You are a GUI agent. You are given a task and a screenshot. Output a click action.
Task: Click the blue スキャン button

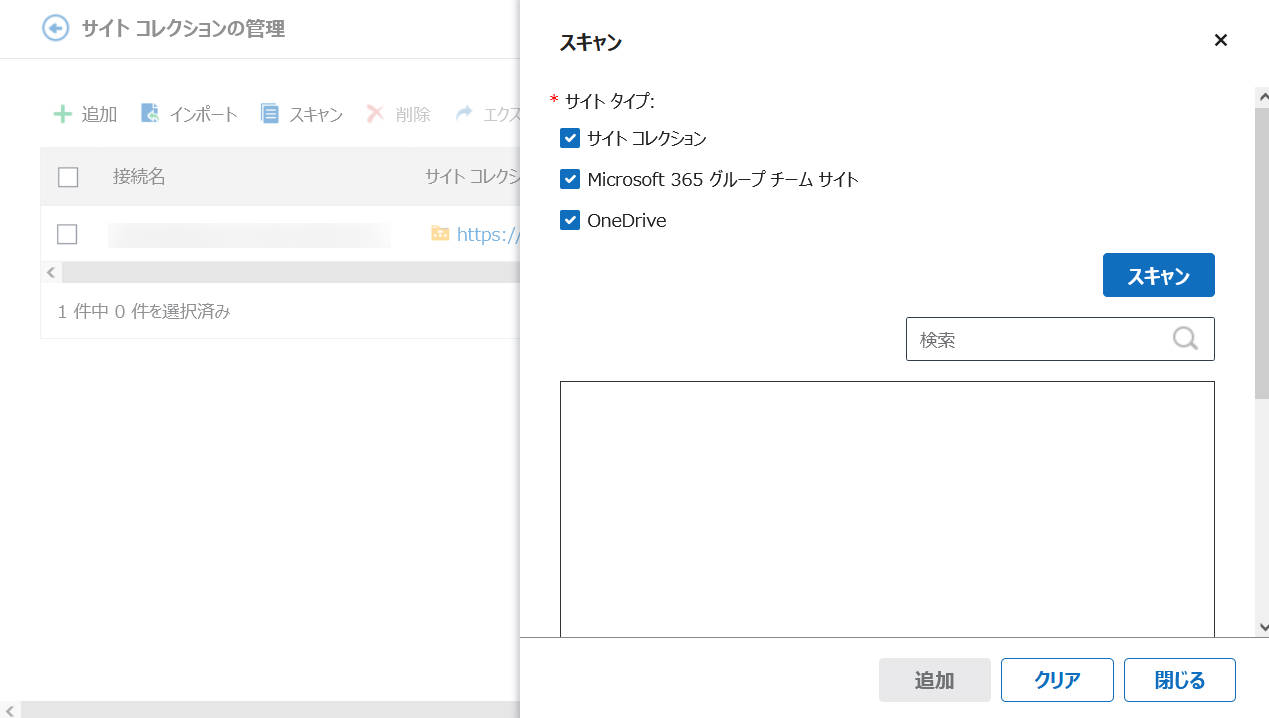(x=1158, y=275)
